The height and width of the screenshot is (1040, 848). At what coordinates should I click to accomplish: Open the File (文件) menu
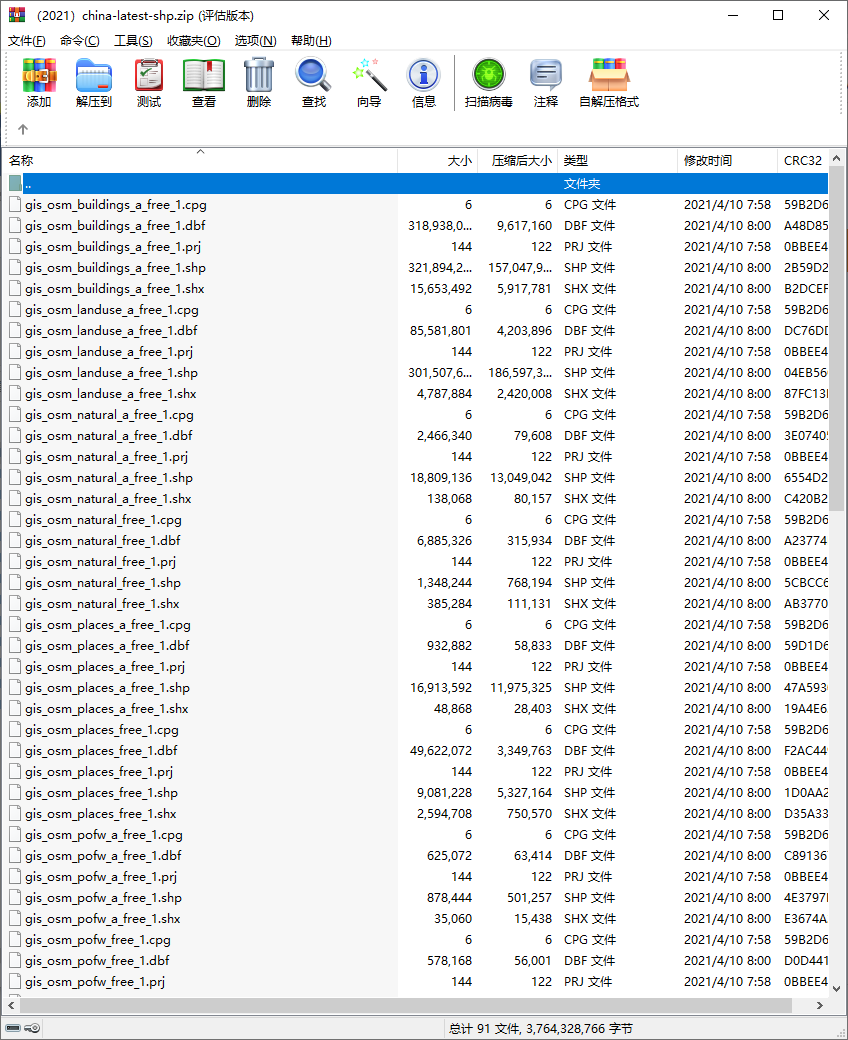pyautogui.click(x=27, y=40)
